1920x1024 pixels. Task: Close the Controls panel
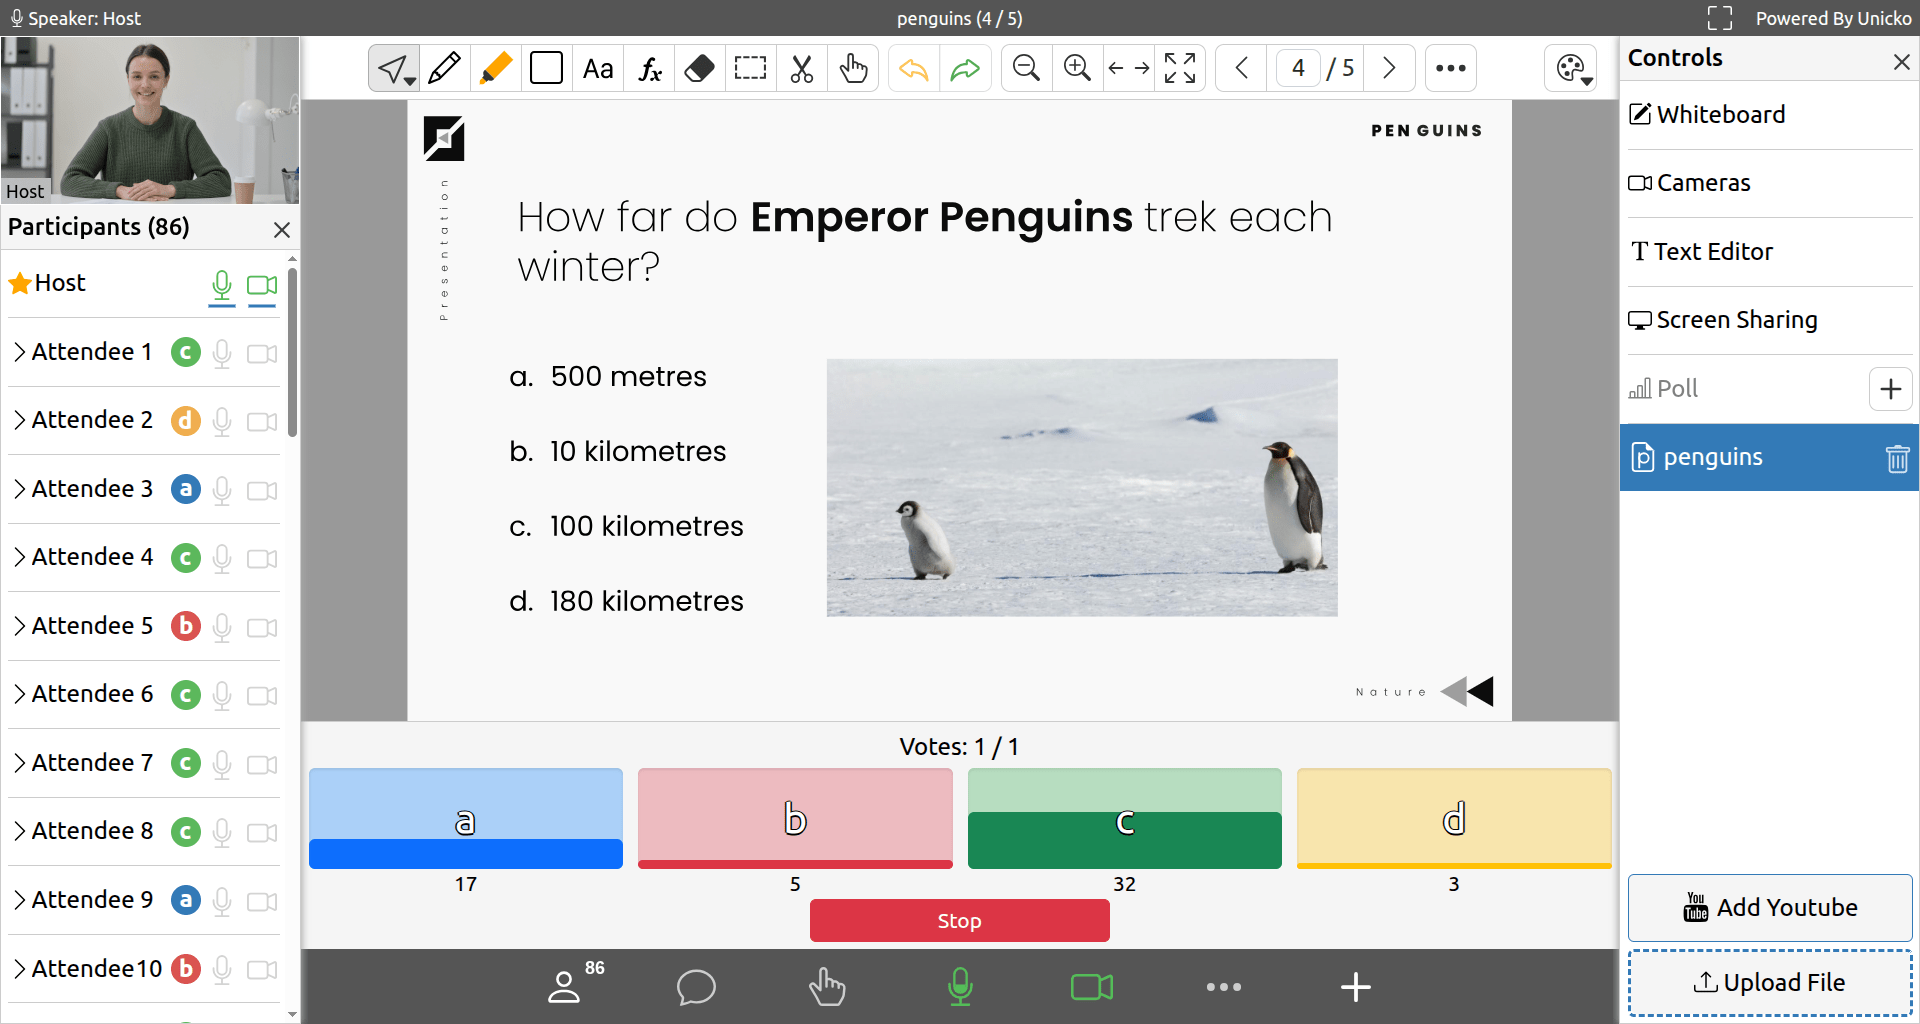point(1901,62)
